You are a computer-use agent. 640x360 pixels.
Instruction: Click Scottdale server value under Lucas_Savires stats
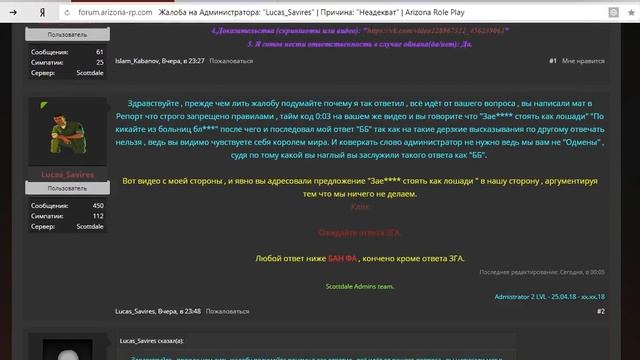coord(90,227)
